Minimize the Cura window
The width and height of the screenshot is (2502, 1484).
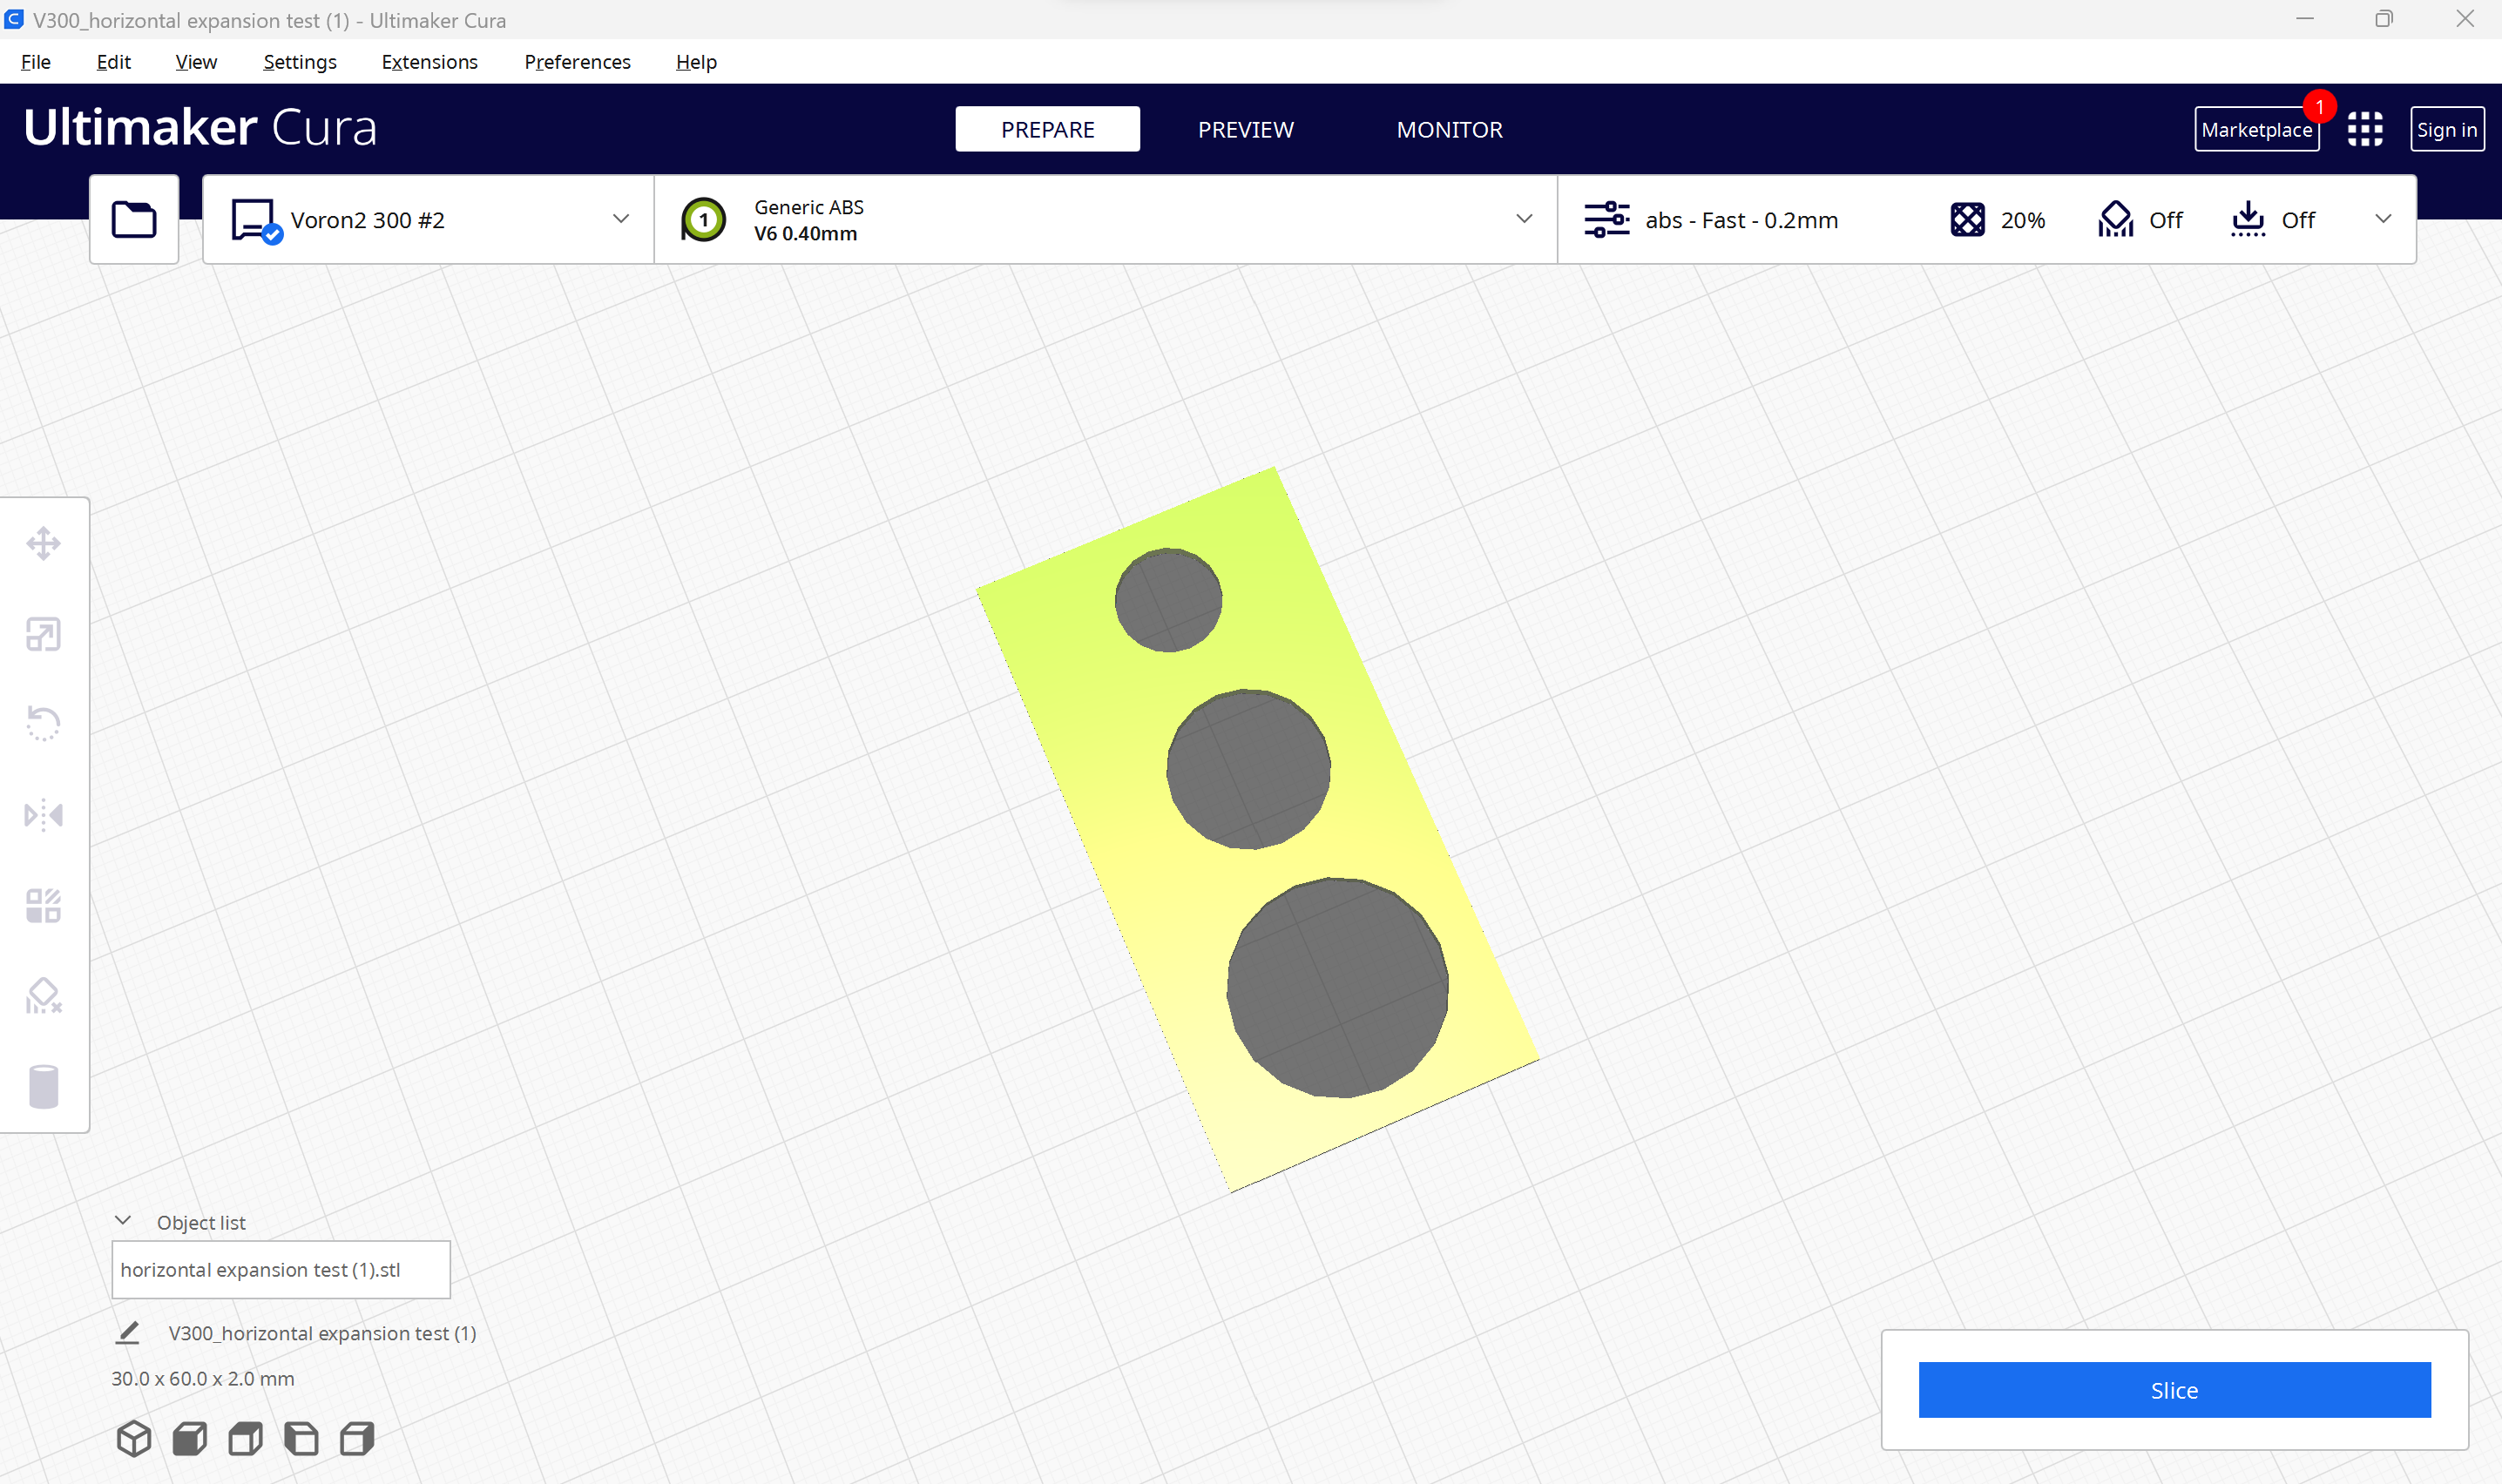(2304, 19)
